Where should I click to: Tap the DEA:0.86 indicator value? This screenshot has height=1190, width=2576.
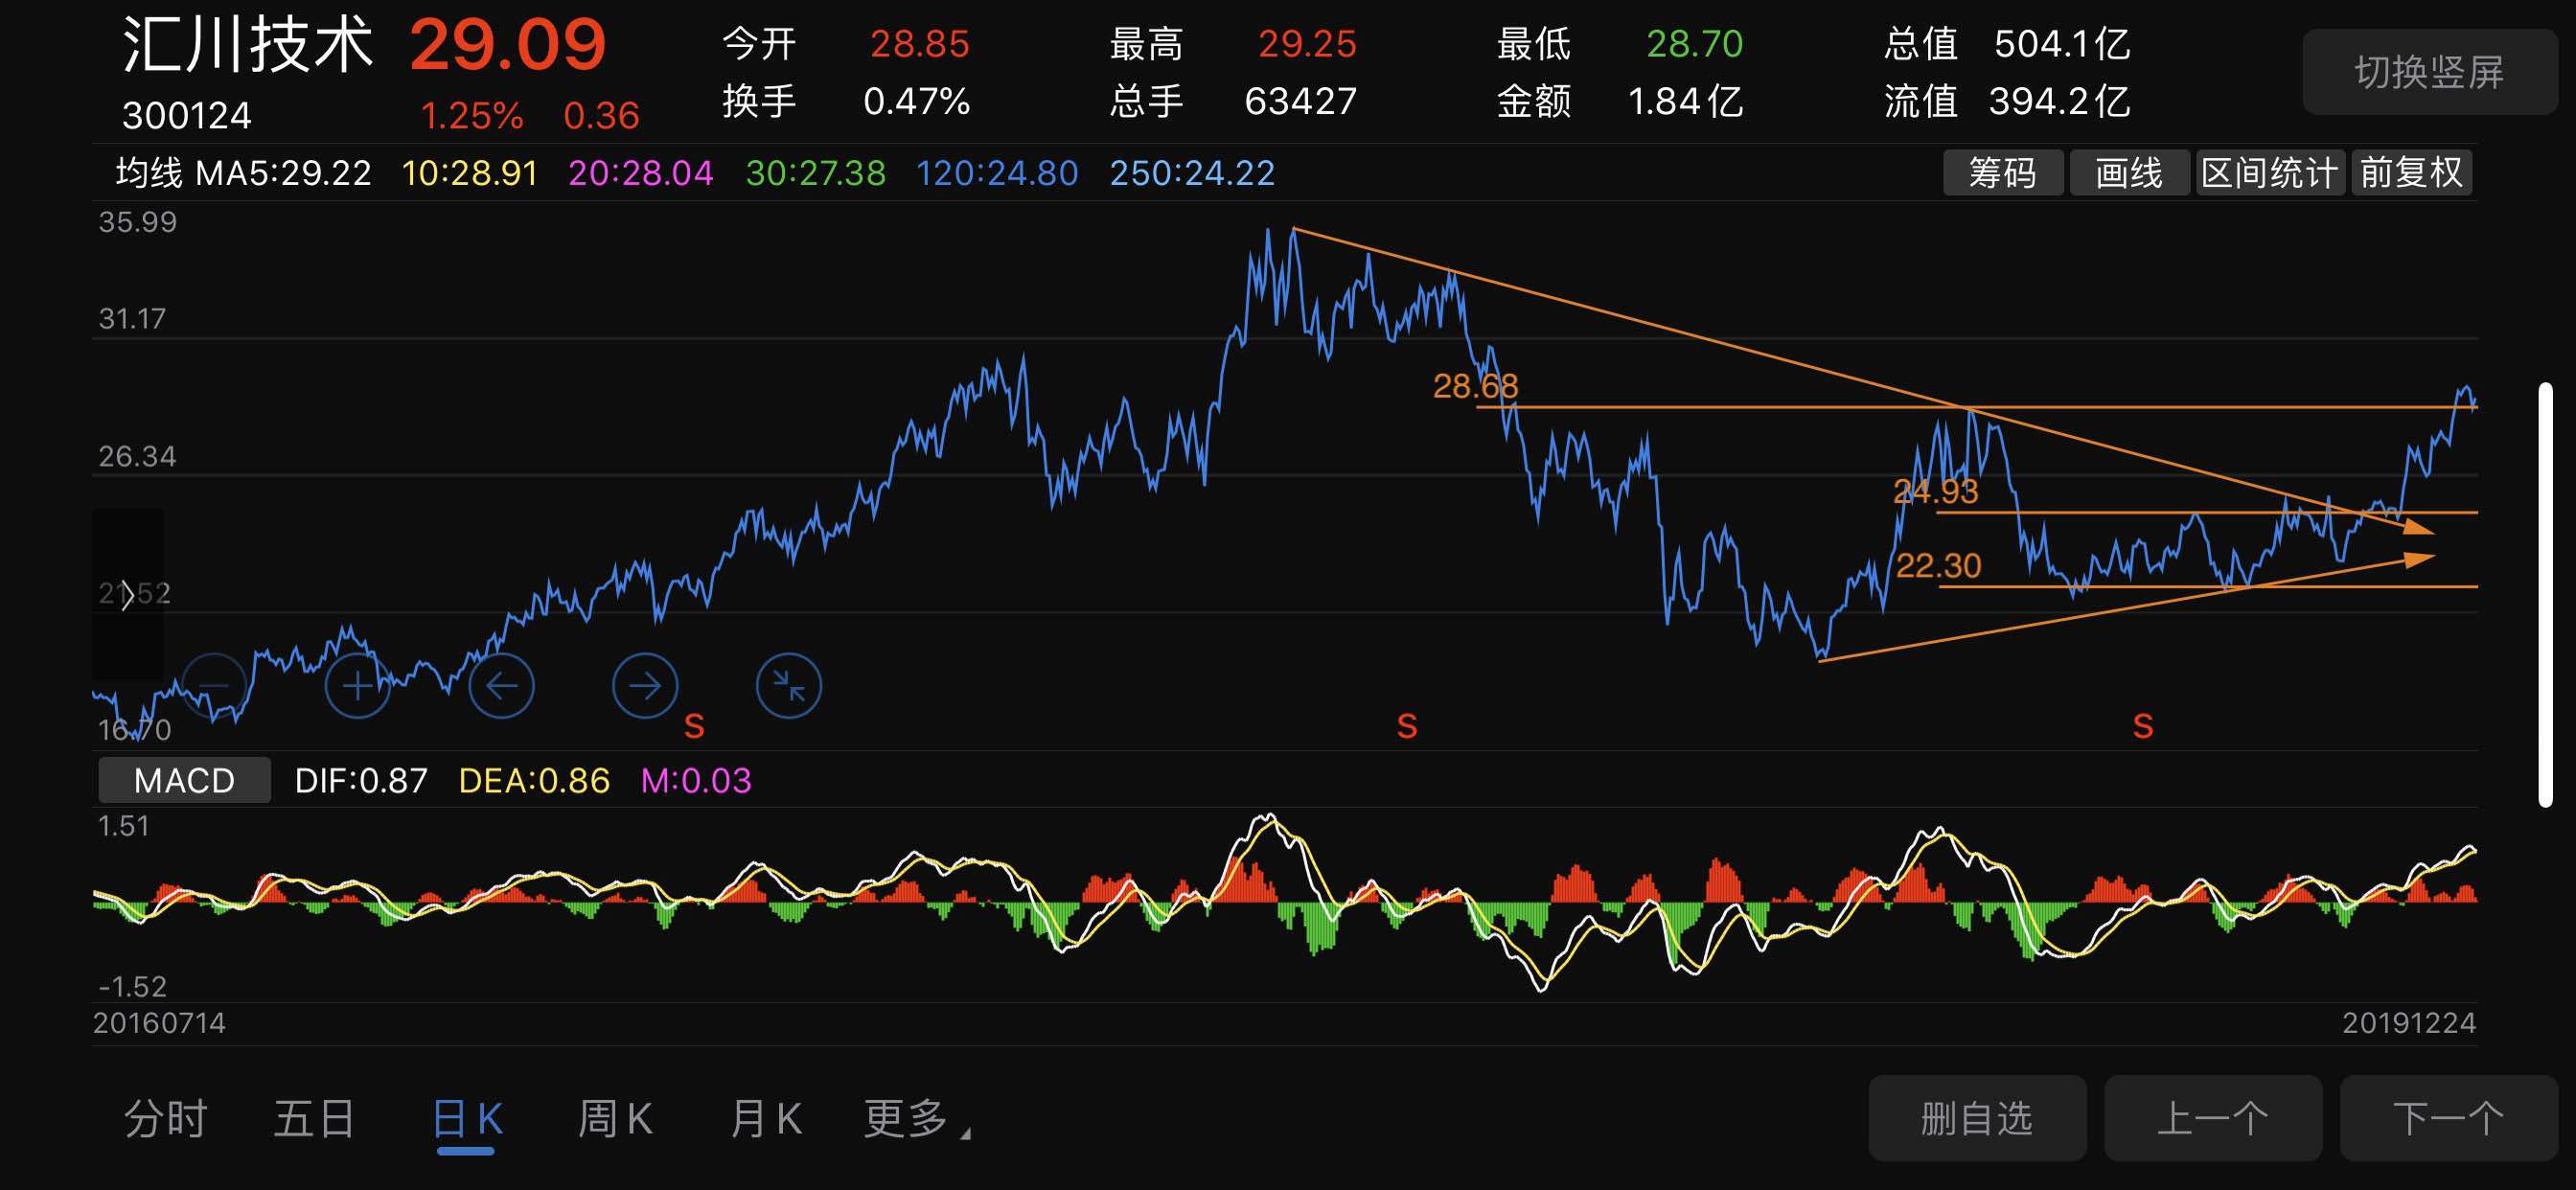coord(534,780)
